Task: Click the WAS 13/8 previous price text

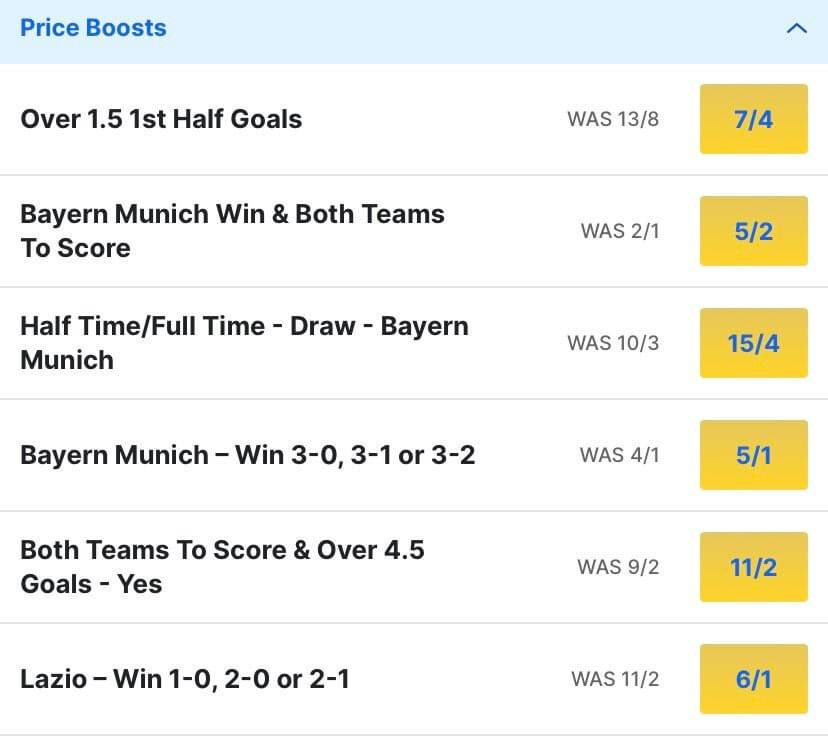Action: tap(613, 119)
